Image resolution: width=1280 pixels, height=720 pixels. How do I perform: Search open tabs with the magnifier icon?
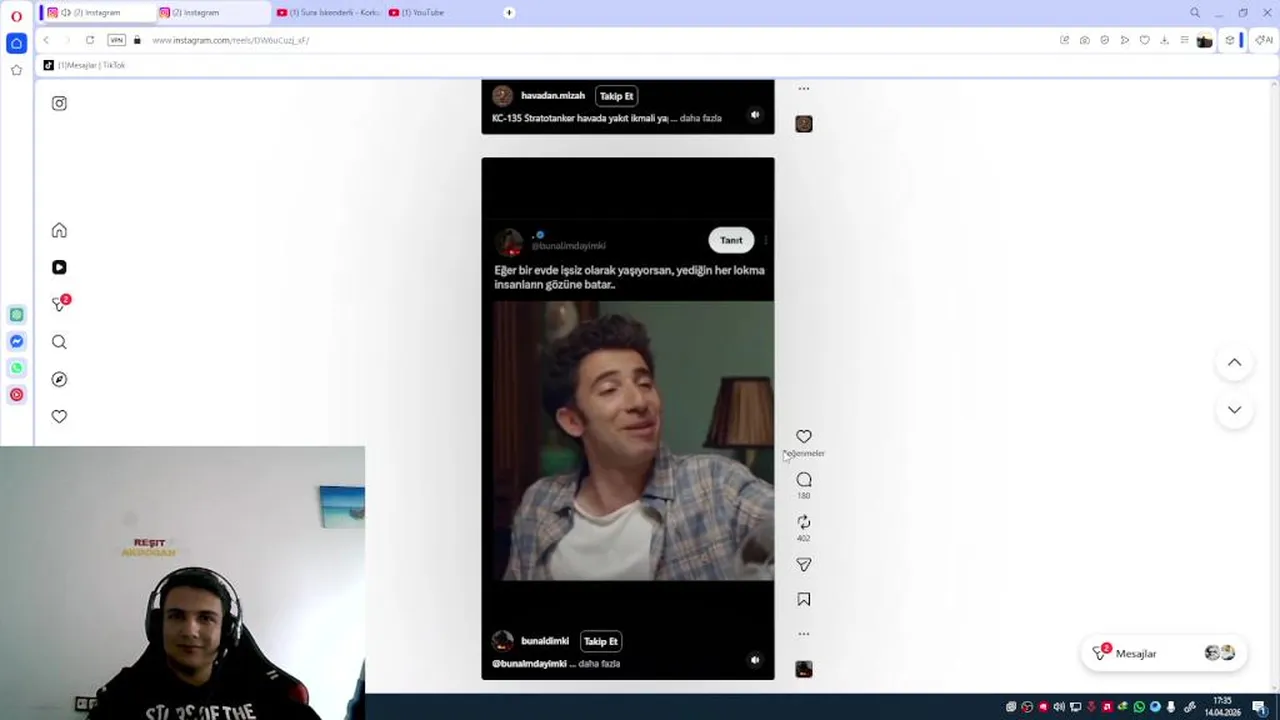(1194, 12)
